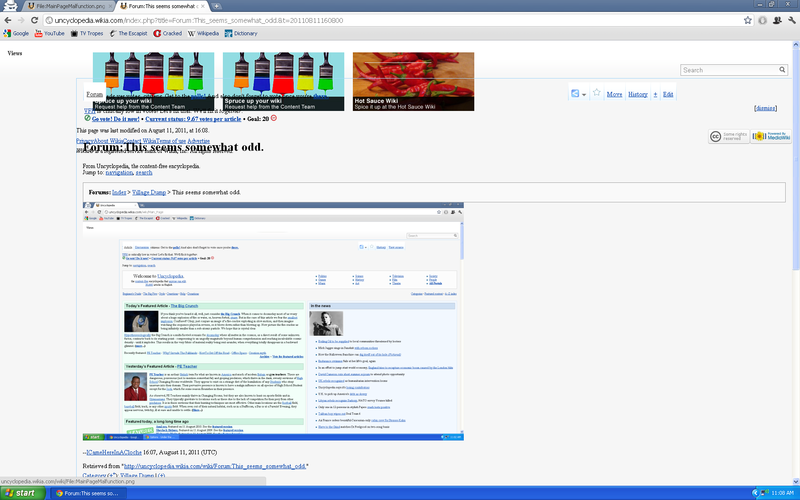The width and height of the screenshot is (800, 500).
Task: Expand the share dropdown beside the watch star
Action: point(579,93)
